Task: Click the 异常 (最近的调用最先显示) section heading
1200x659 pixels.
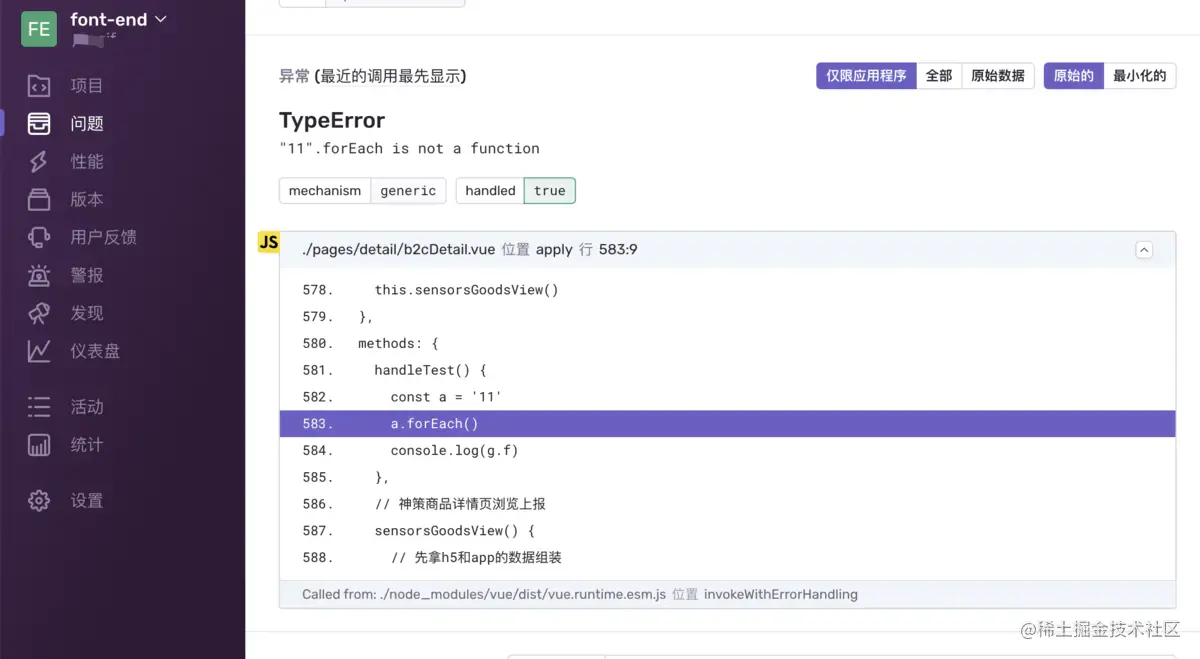Action: coord(373,76)
